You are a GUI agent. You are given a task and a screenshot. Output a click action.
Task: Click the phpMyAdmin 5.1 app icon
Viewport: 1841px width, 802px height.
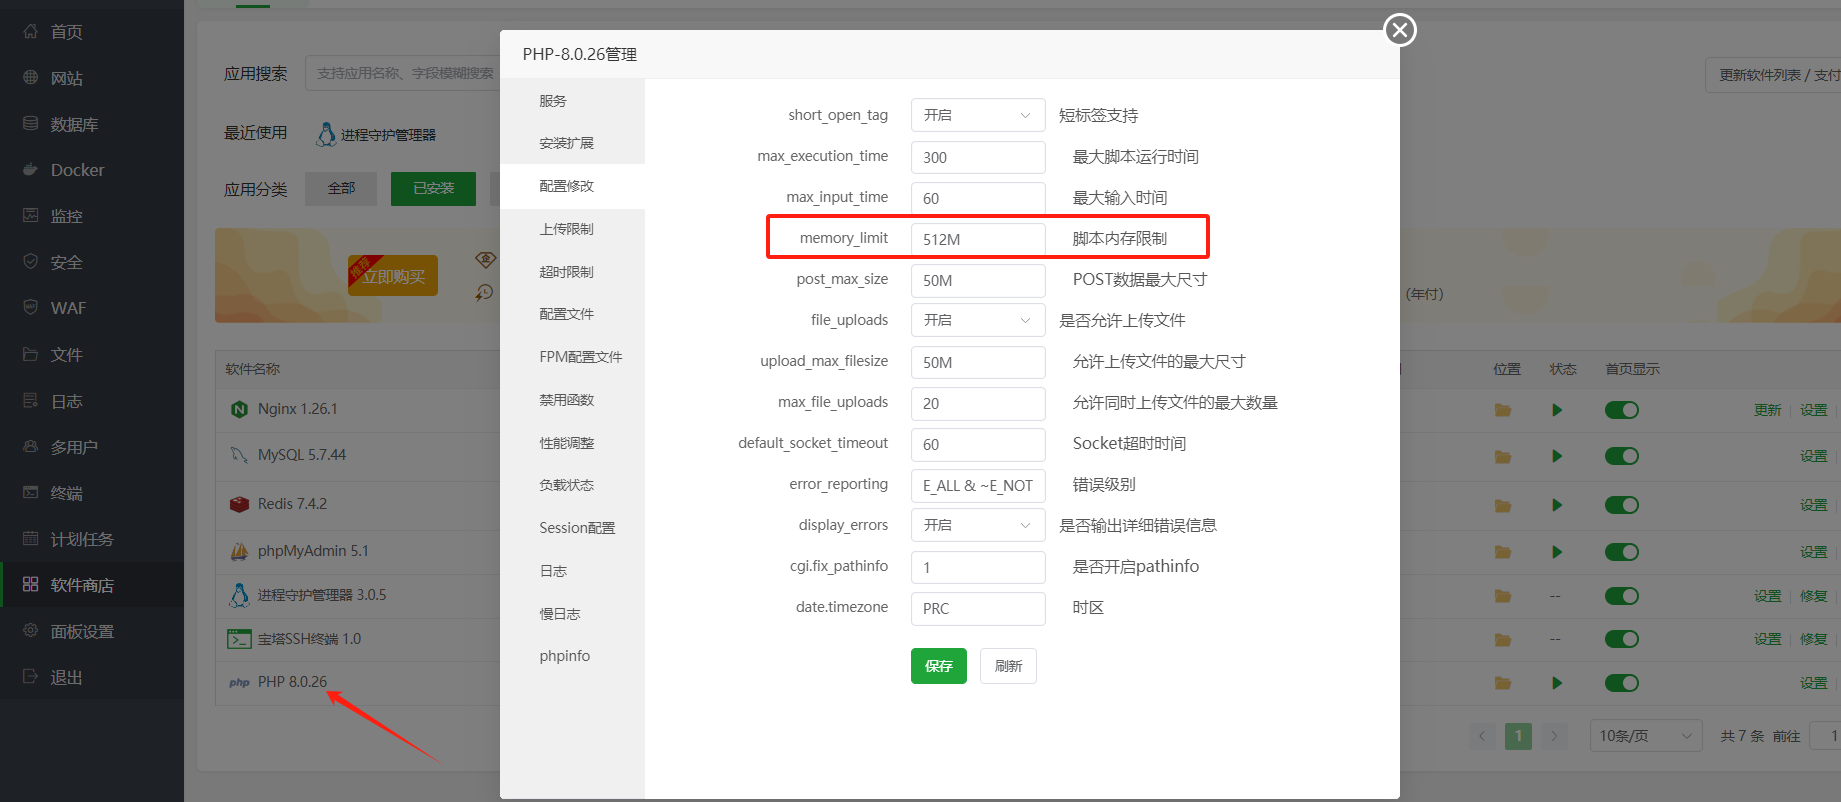[x=239, y=551]
